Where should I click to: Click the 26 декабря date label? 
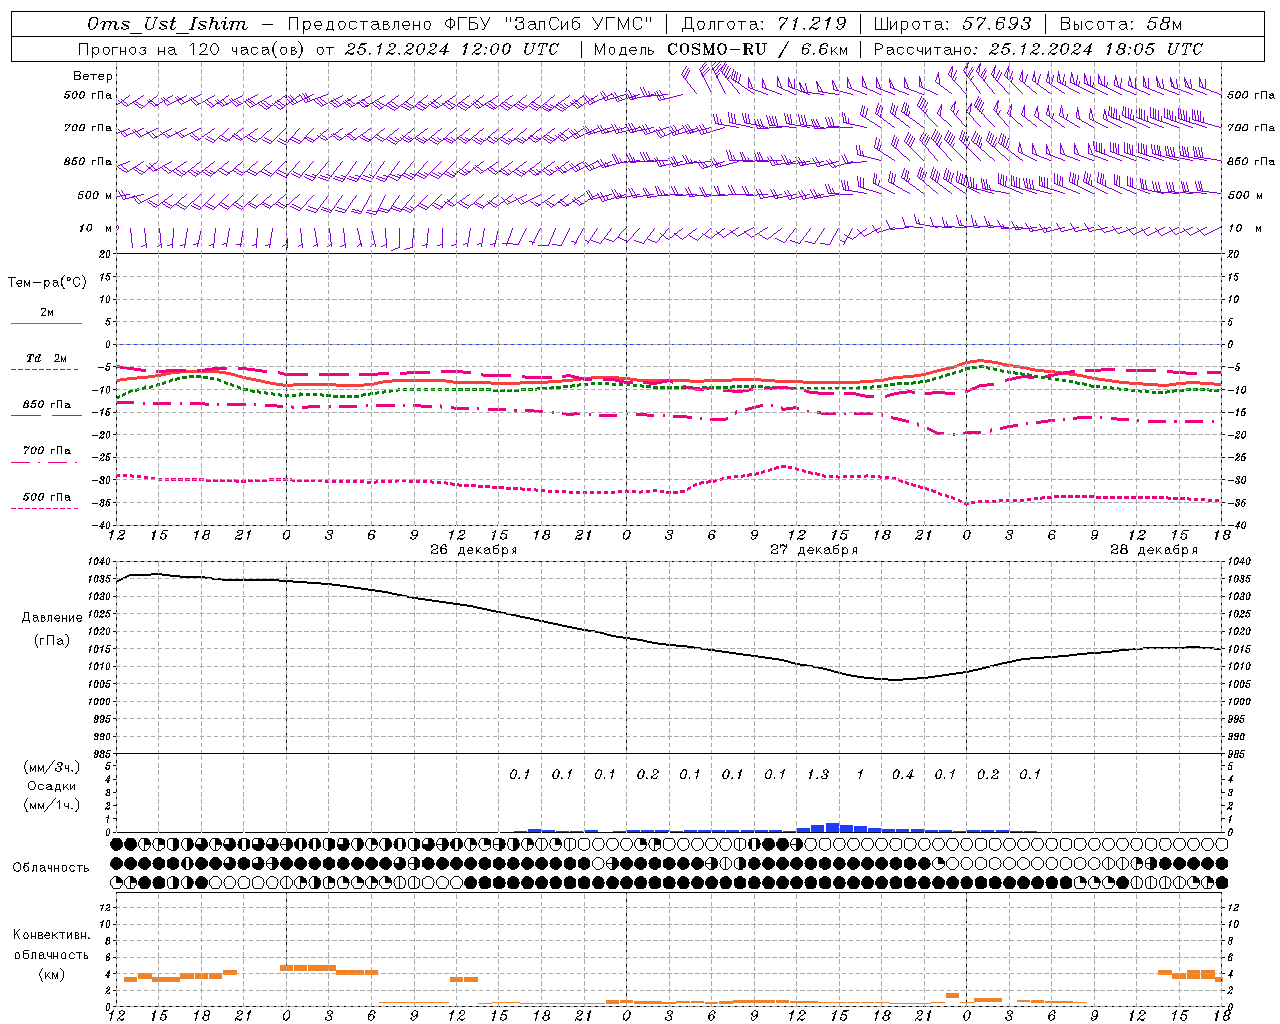tap(473, 550)
